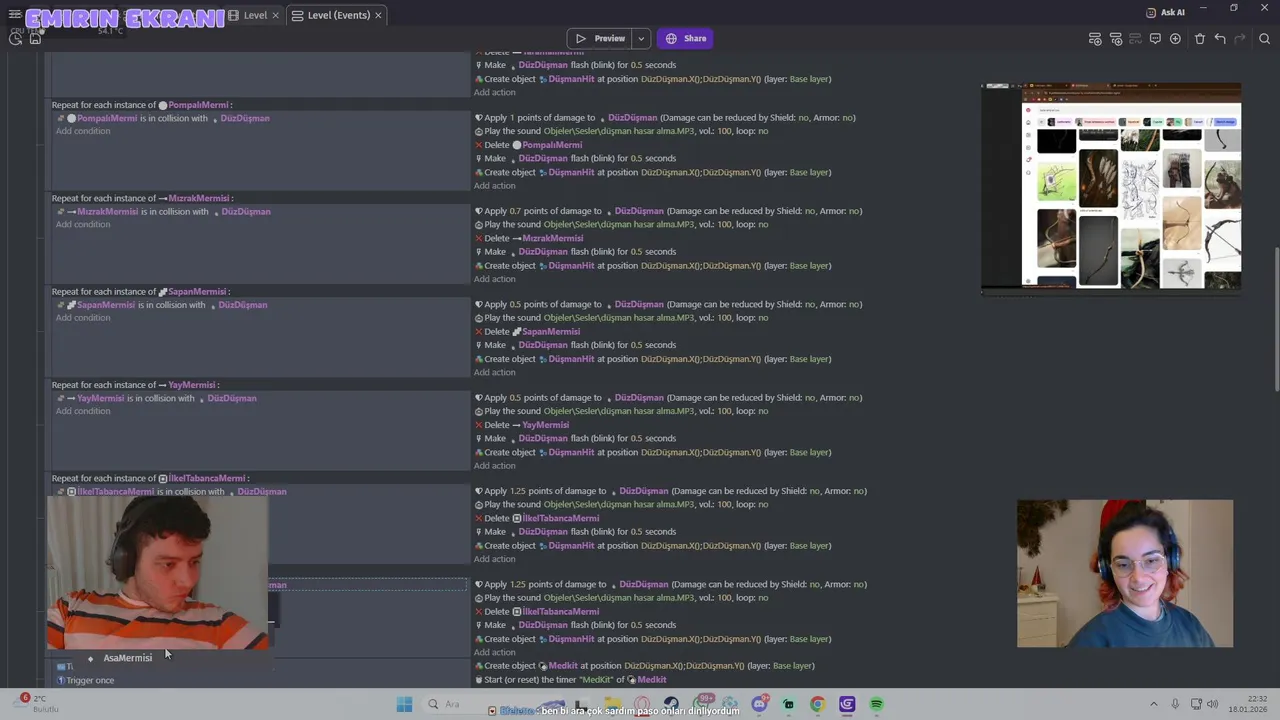
Task: Add action below the MızrakMermisi event actions
Action: 494,278
